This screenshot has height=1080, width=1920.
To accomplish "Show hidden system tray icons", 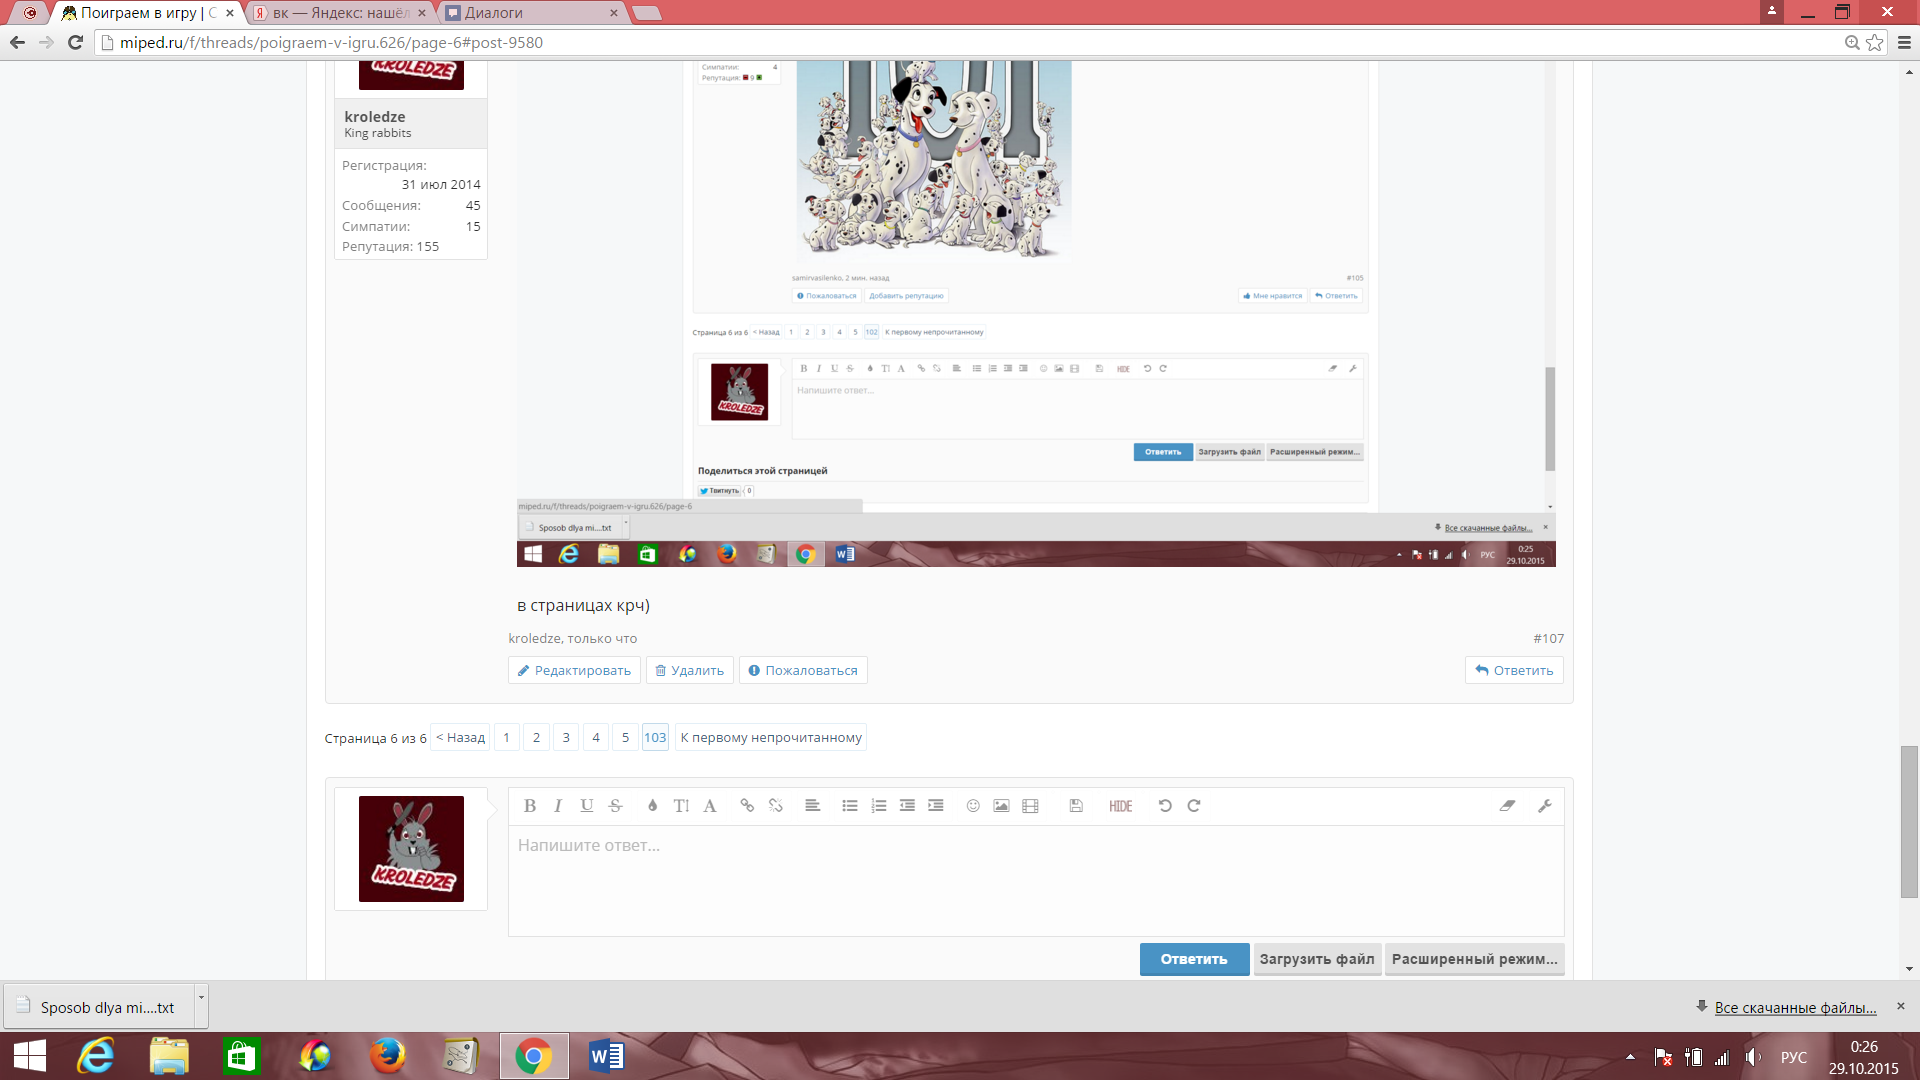I will [x=1630, y=1057].
